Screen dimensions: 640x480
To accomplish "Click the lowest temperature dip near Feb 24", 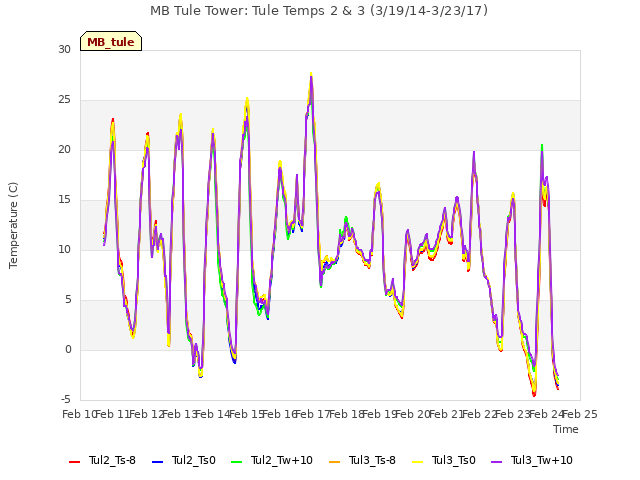I will point(534,394).
